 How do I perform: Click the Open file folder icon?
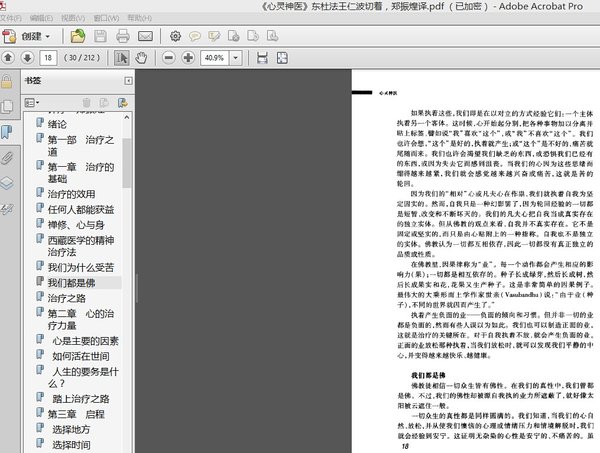(x=78, y=36)
